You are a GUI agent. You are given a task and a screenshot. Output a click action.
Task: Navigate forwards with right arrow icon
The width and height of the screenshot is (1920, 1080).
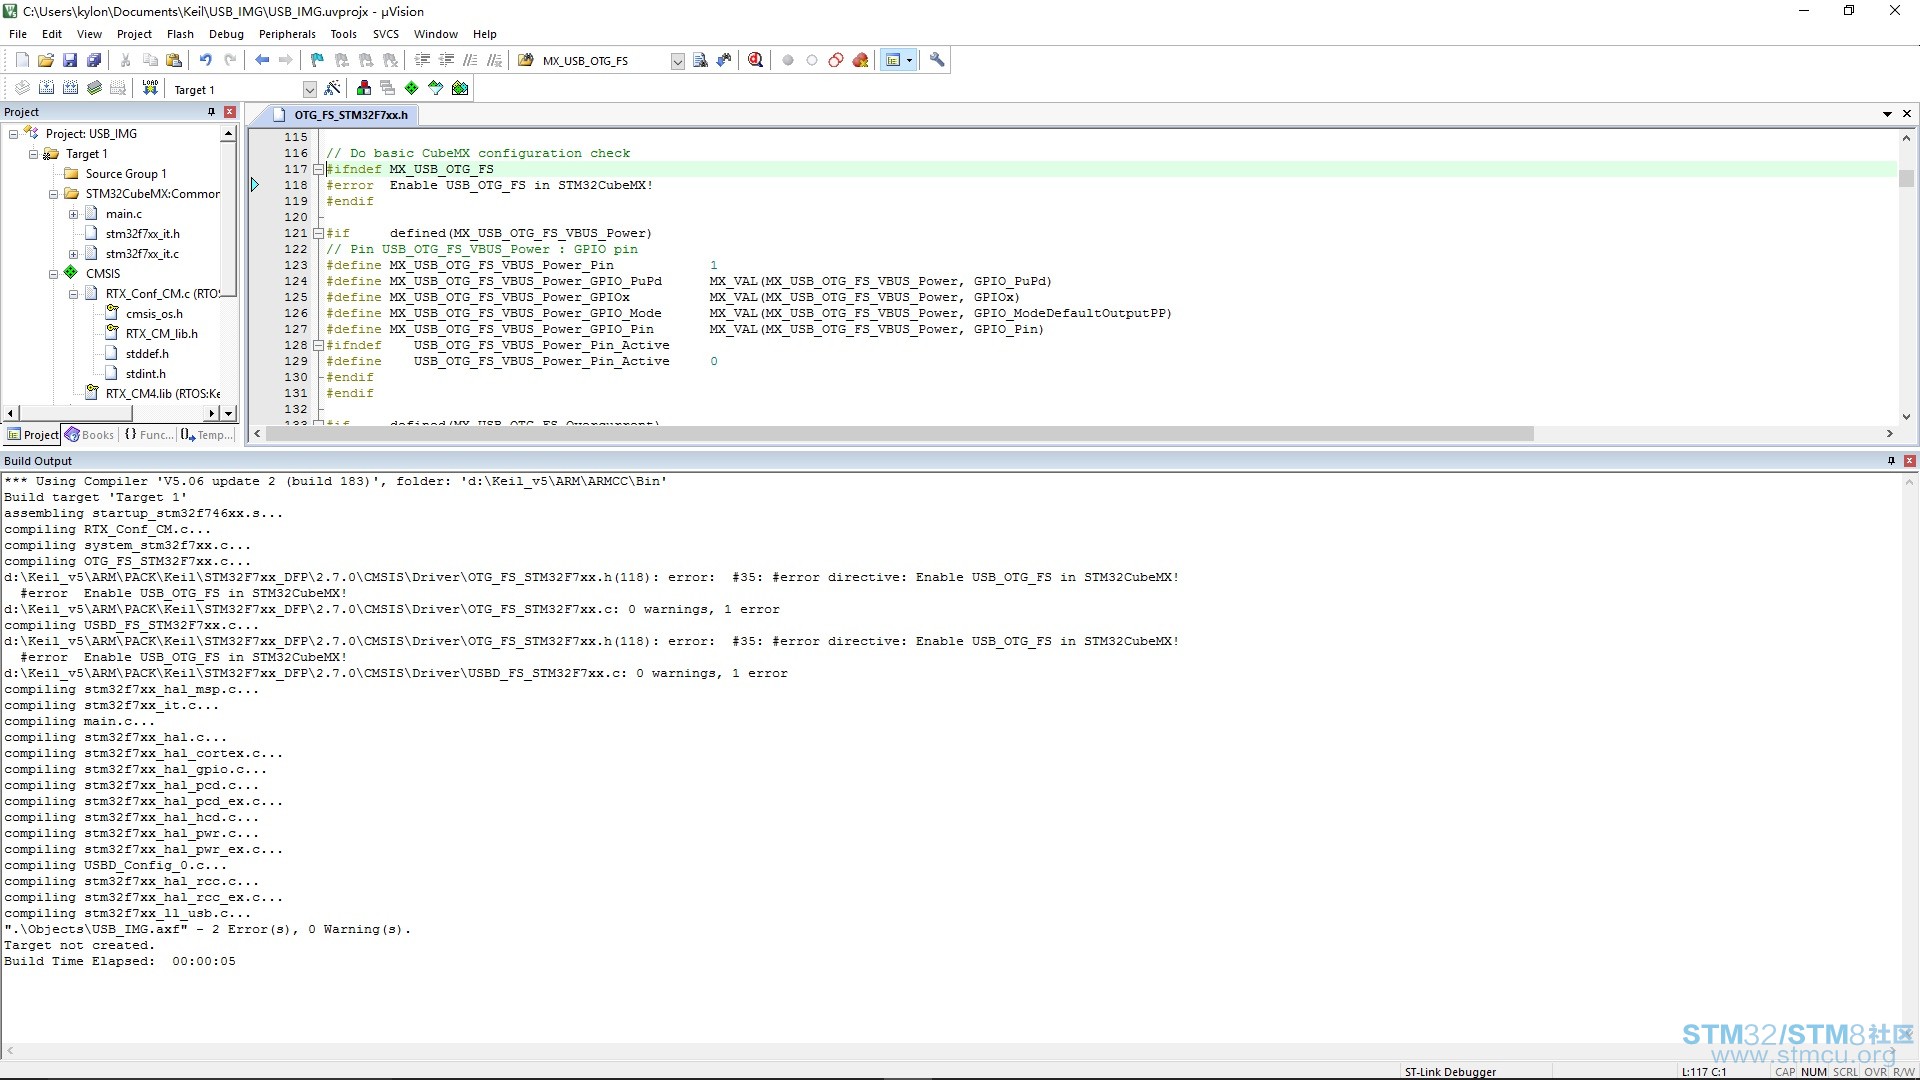(x=286, y=60)
